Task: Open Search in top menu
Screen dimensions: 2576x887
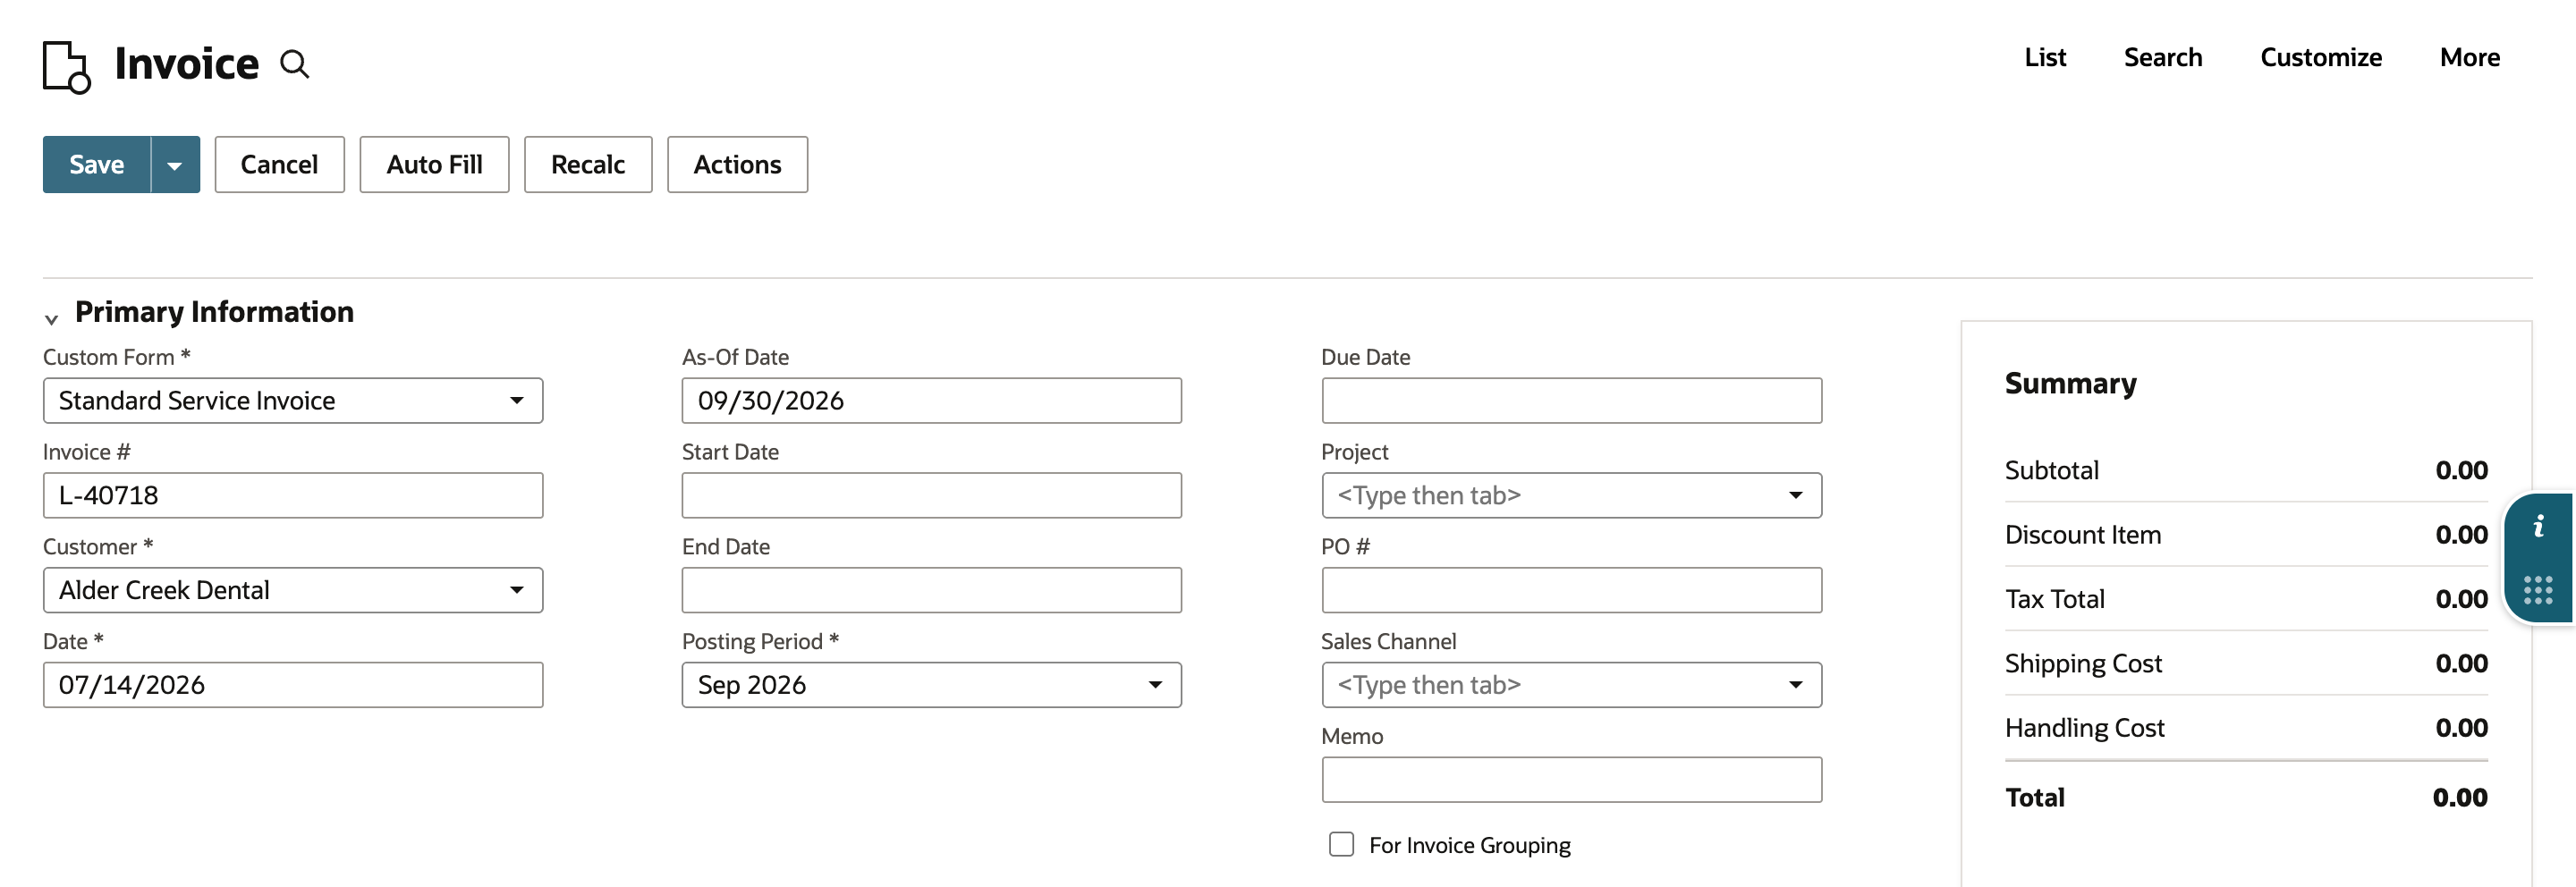Action: pos(2162,58)
